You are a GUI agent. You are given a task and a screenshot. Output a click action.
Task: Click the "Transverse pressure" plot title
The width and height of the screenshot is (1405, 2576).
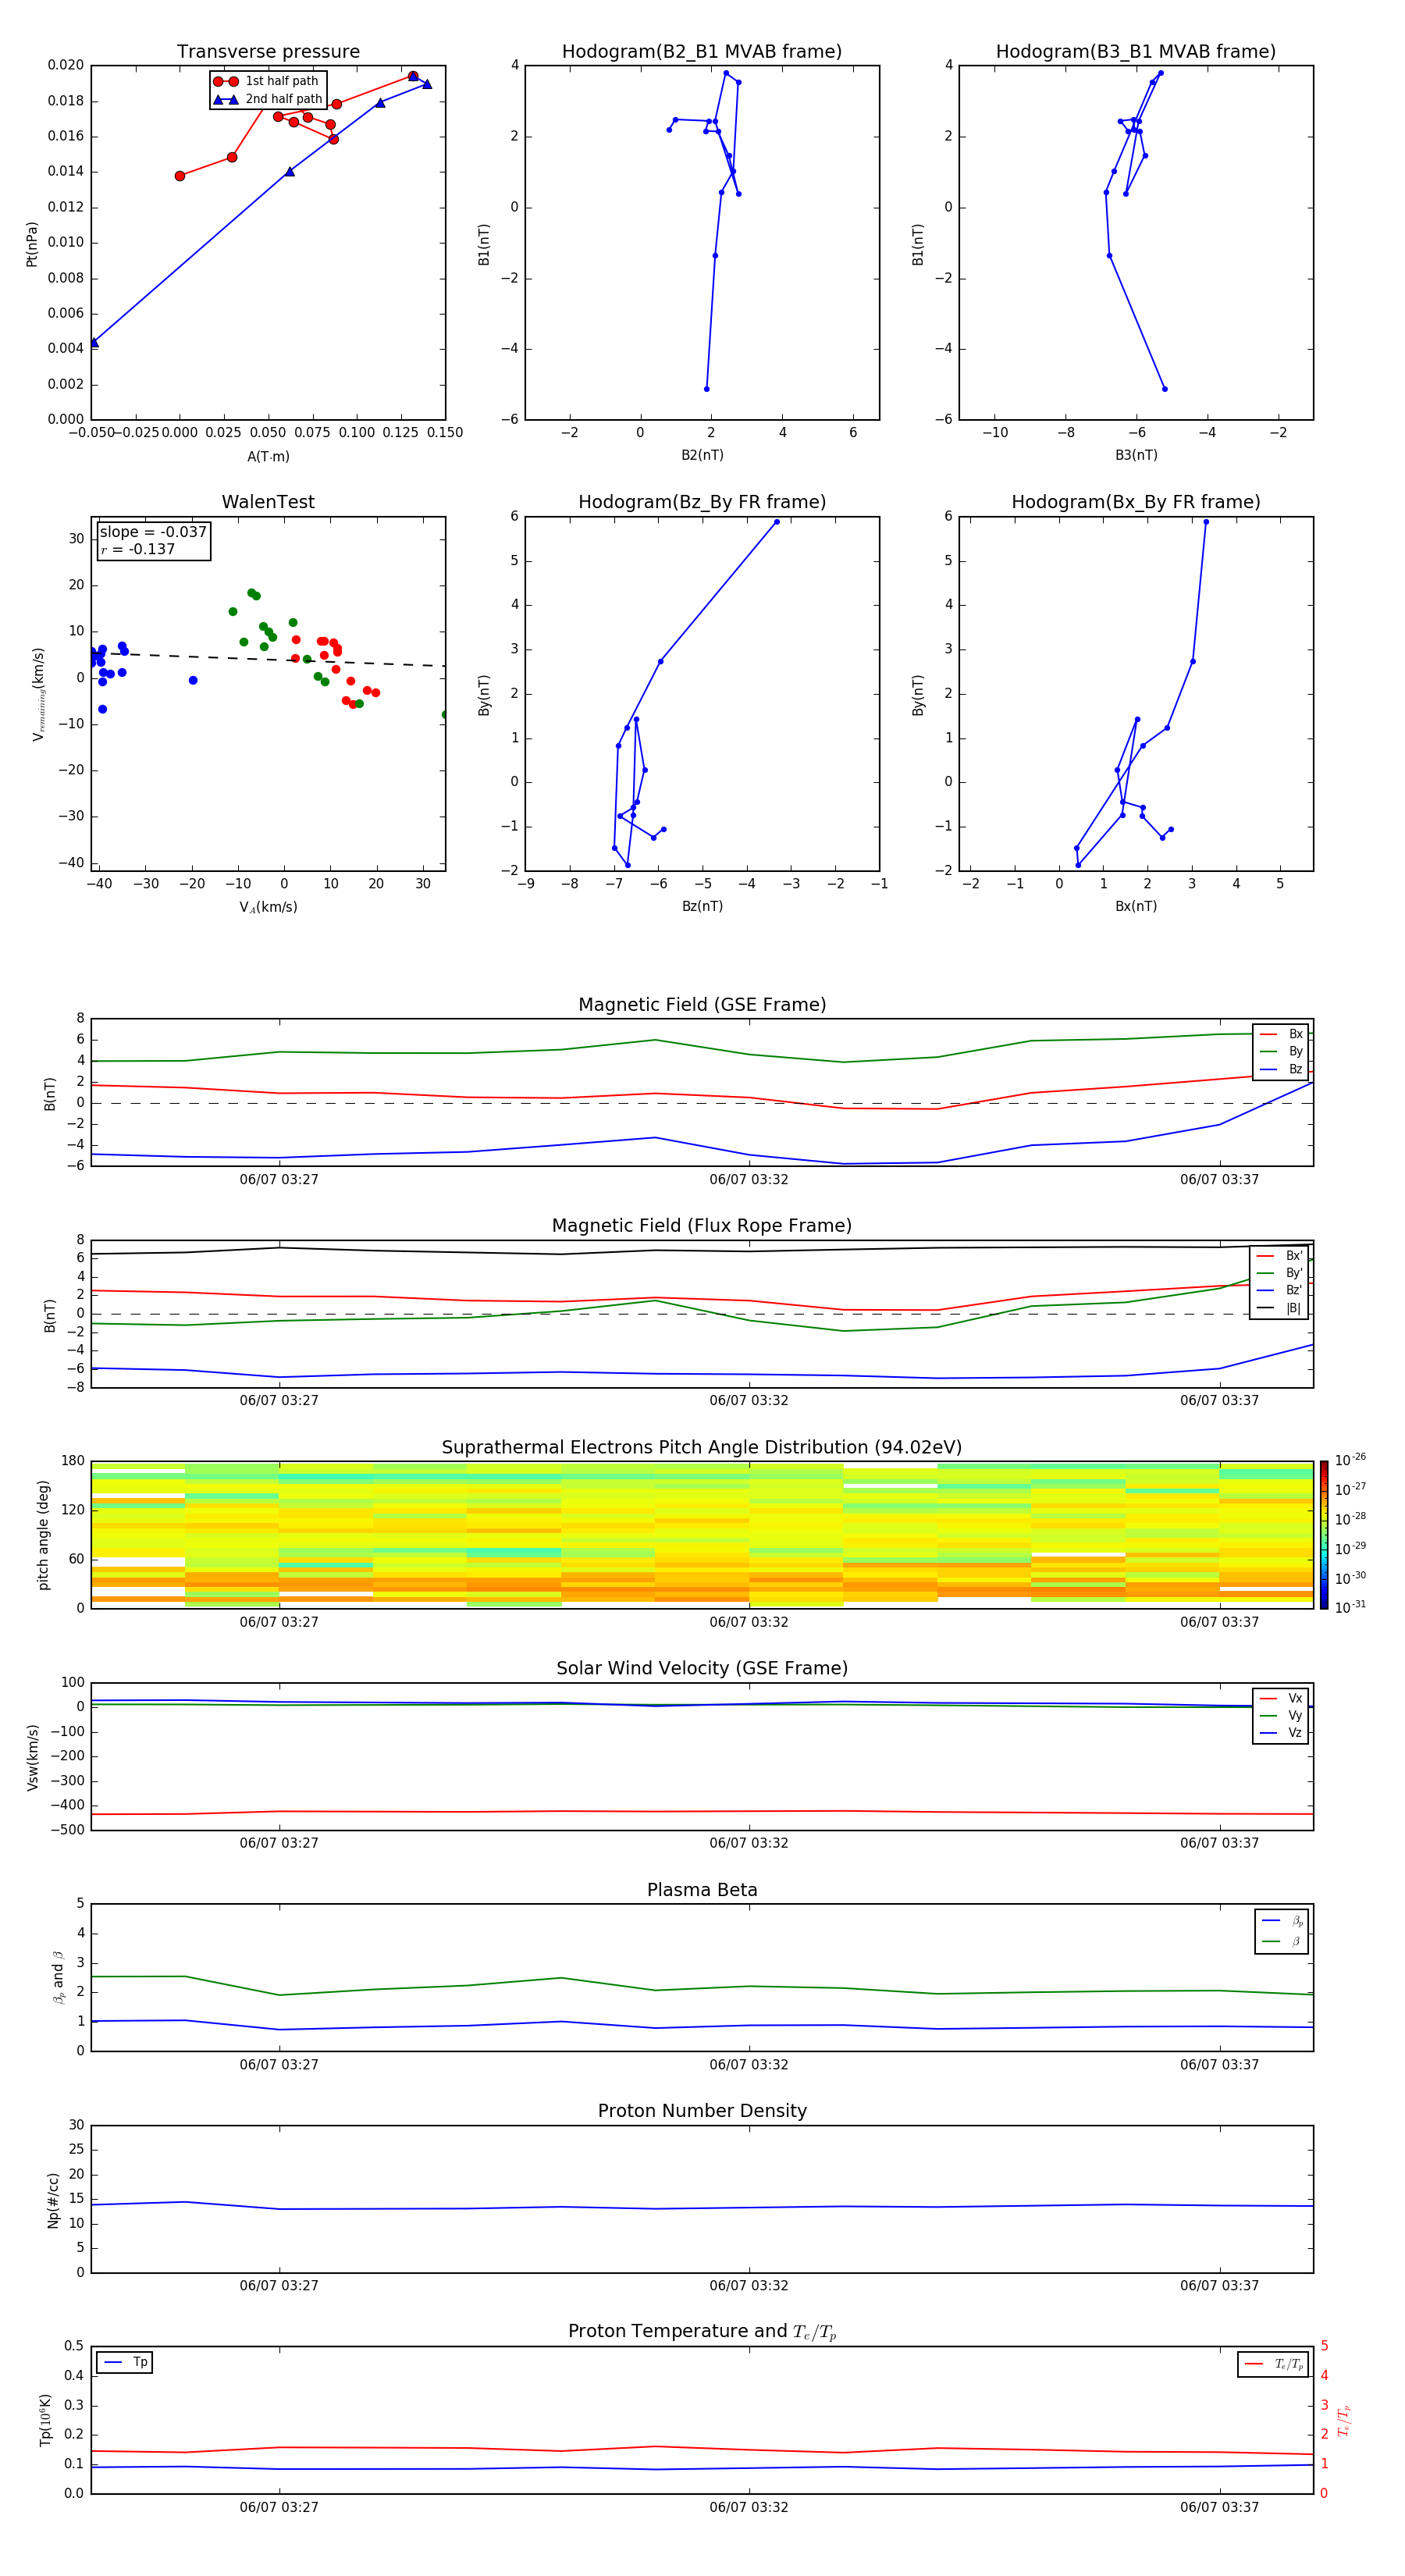(268, 52)
